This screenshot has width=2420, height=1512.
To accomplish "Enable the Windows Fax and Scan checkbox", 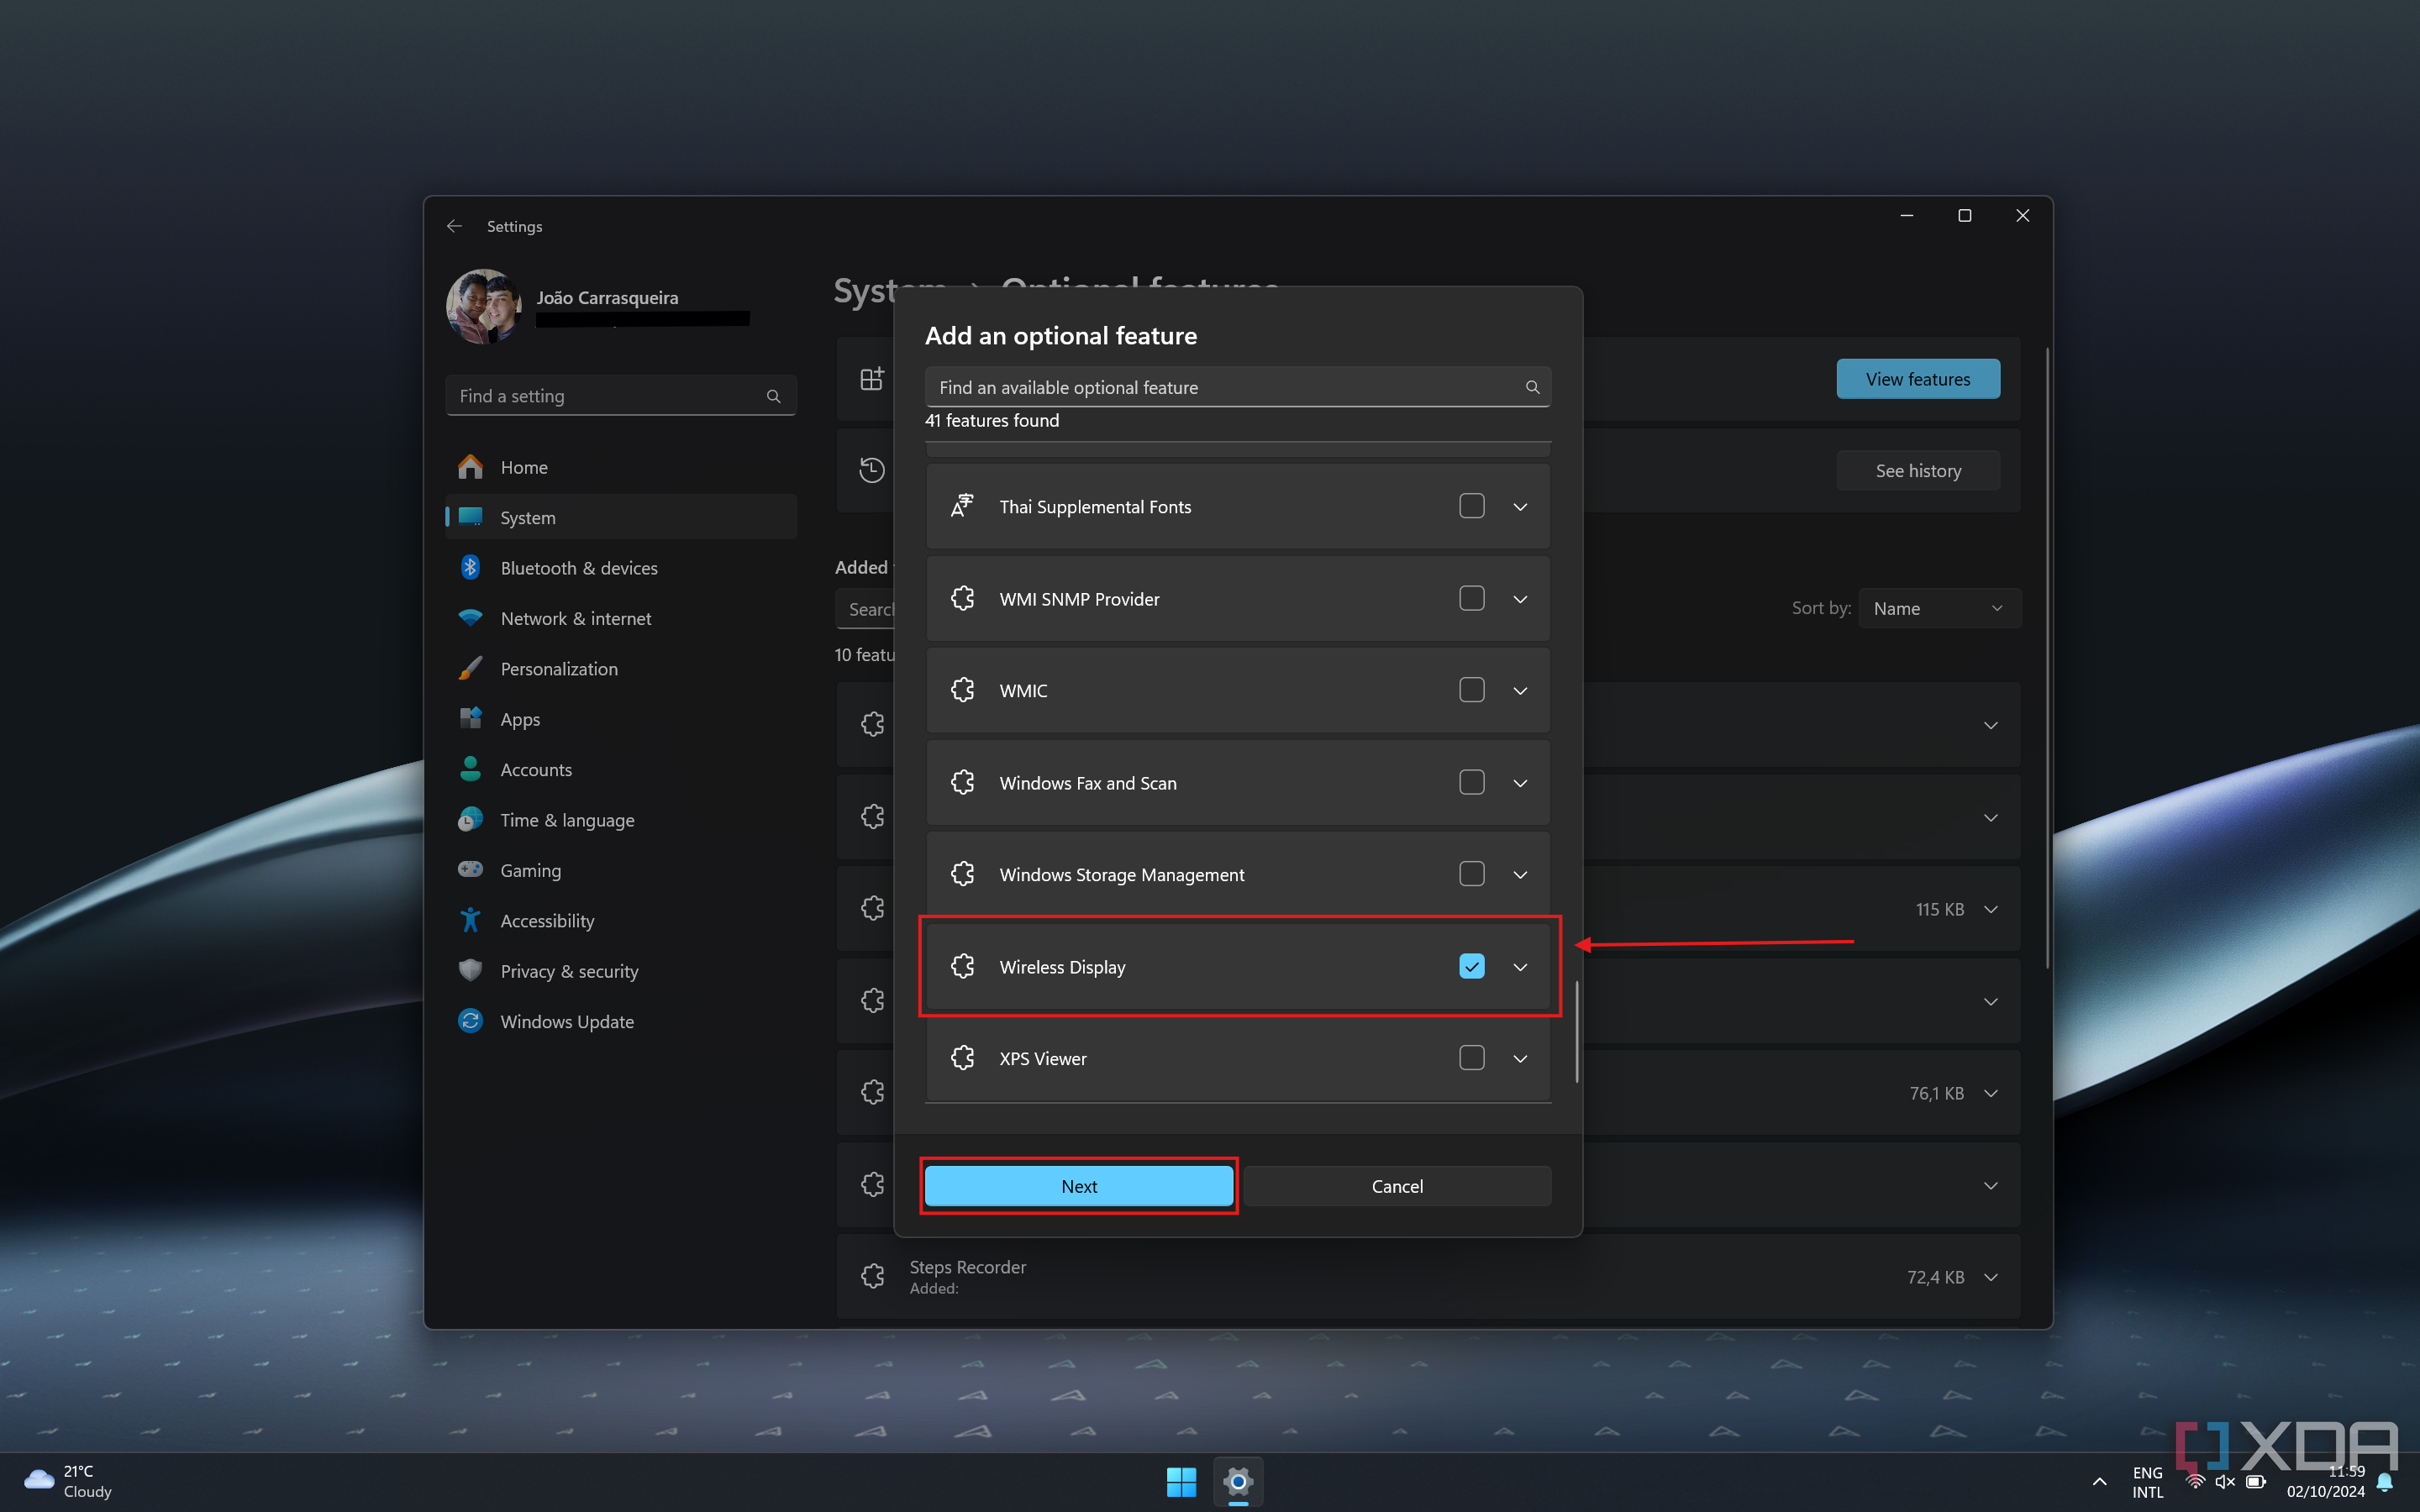I will [x=1470, y=782].
